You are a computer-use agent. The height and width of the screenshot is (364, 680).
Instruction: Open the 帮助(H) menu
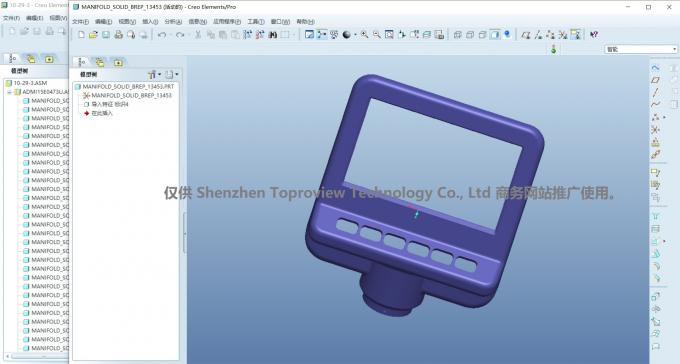coord(305,22)
